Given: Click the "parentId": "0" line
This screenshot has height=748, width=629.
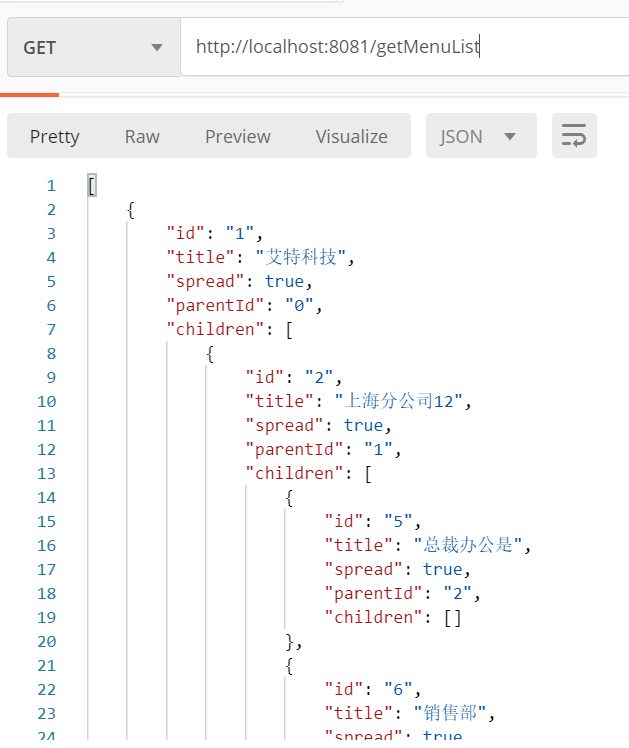Looking at the screenshot, I should (x=244, y=305).
